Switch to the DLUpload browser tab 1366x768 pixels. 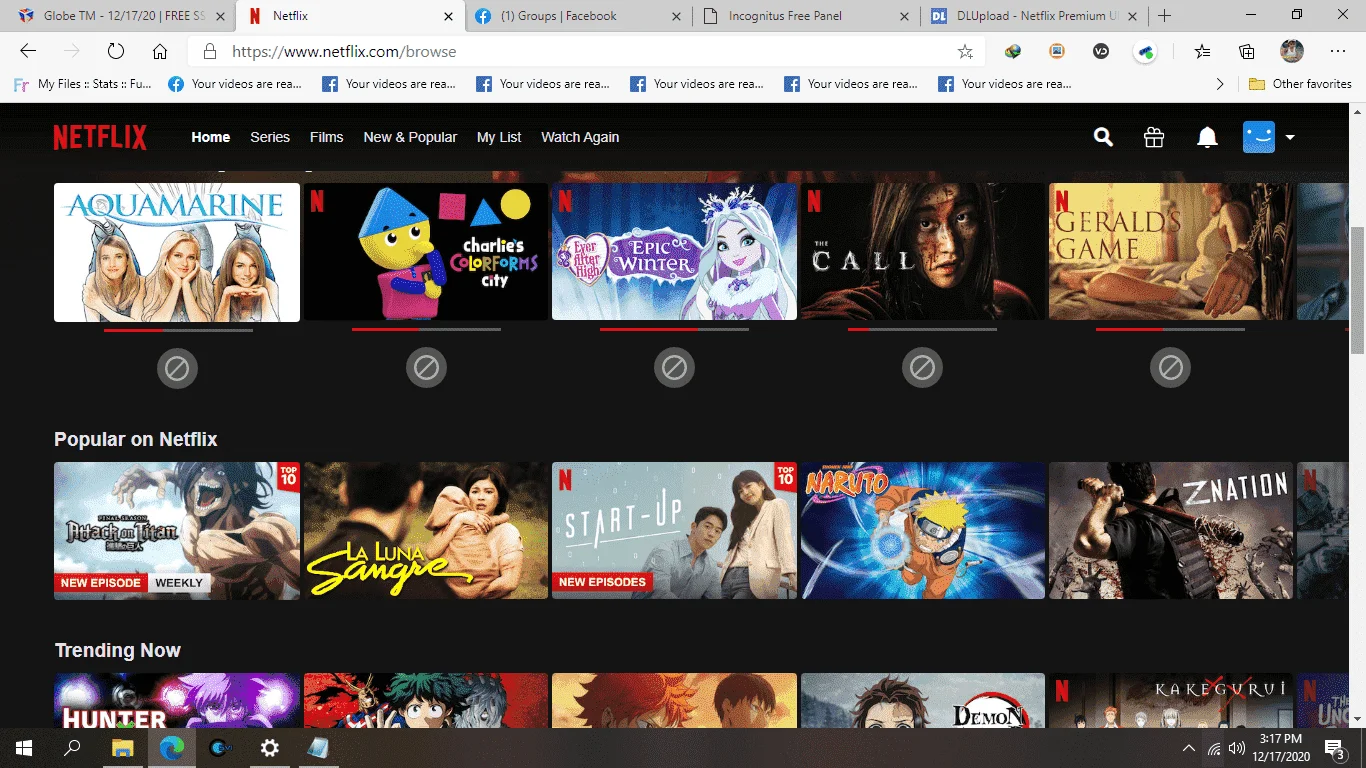click(1034, 16)
